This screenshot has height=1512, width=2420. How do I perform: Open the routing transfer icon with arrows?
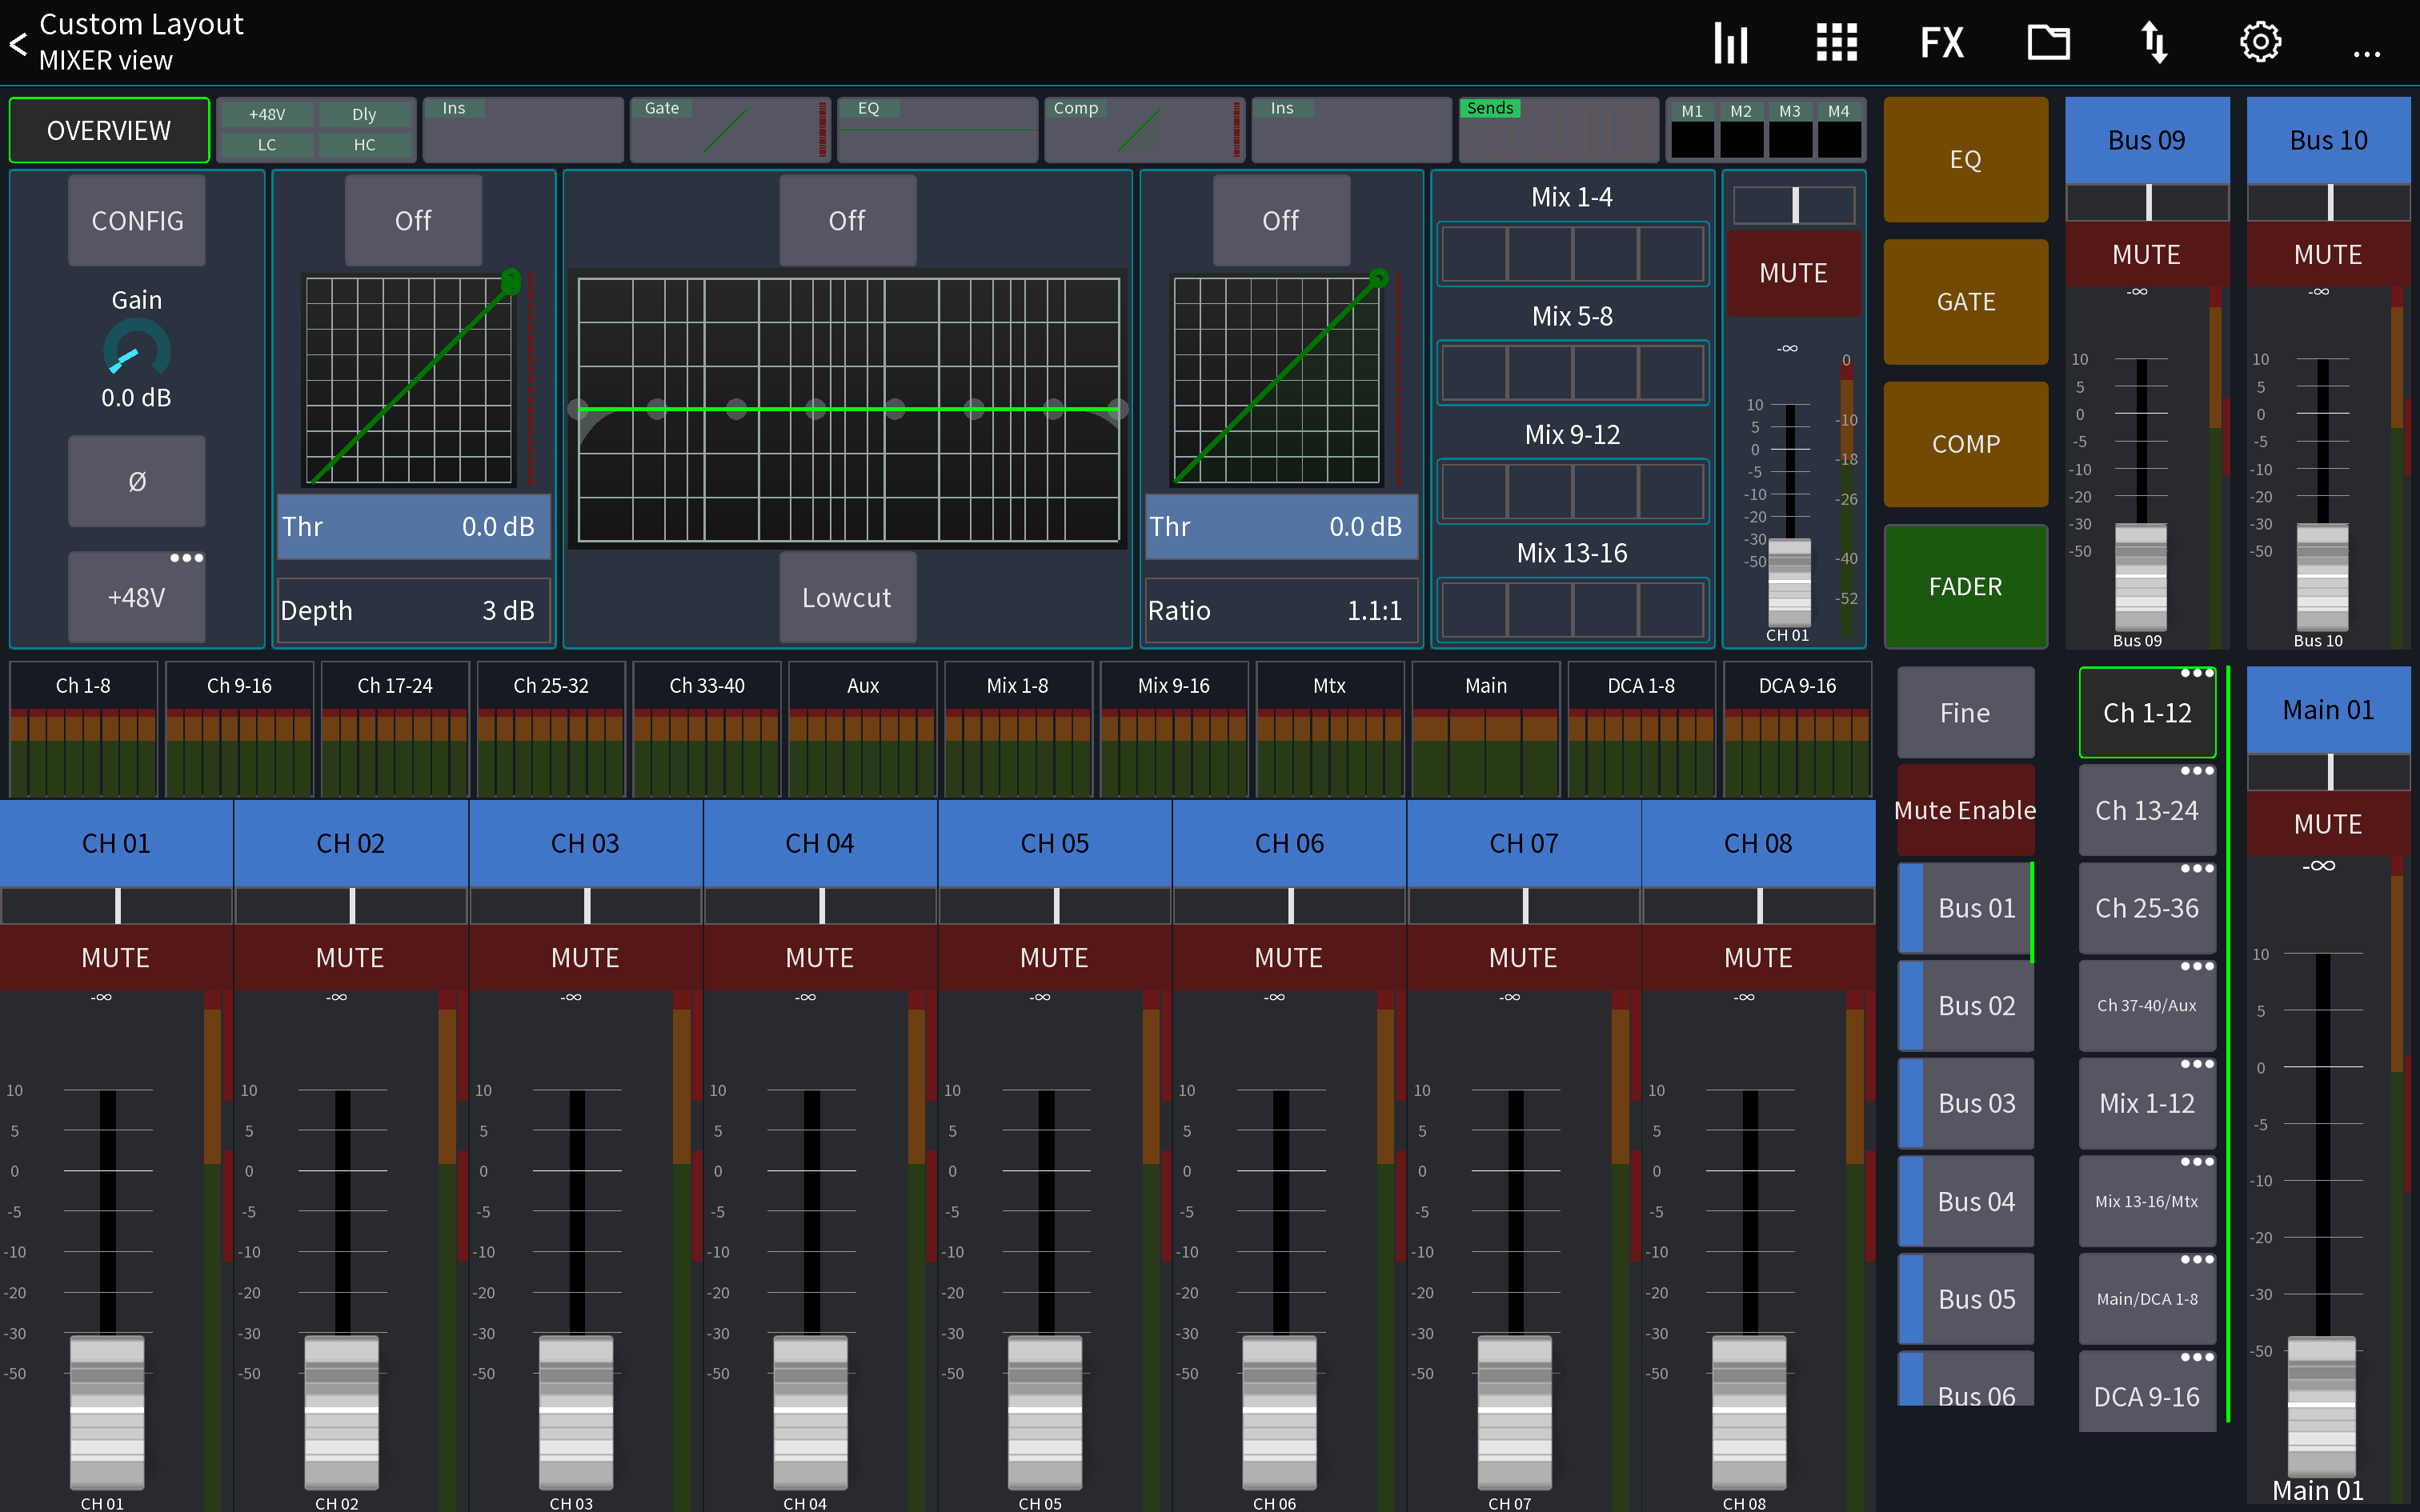point(2155,42)
